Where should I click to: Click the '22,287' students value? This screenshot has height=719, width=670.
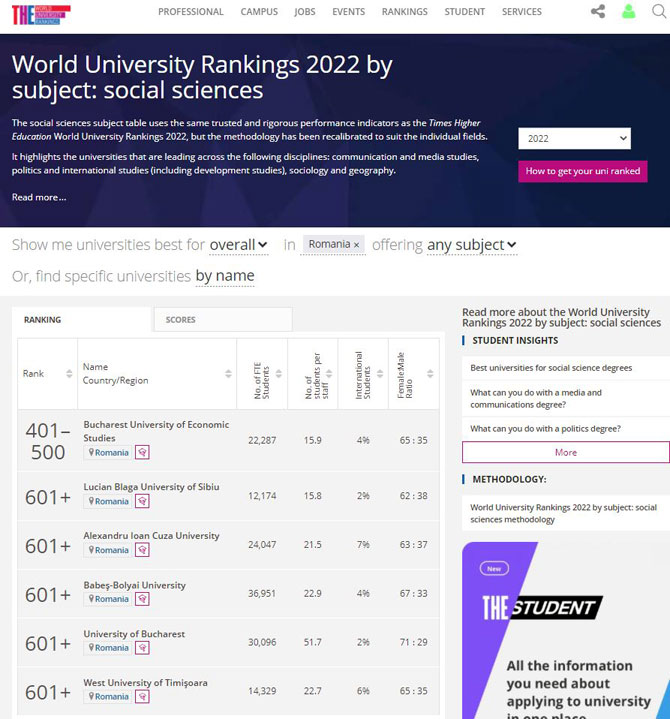pyautogui.click(x=262, y=440)
